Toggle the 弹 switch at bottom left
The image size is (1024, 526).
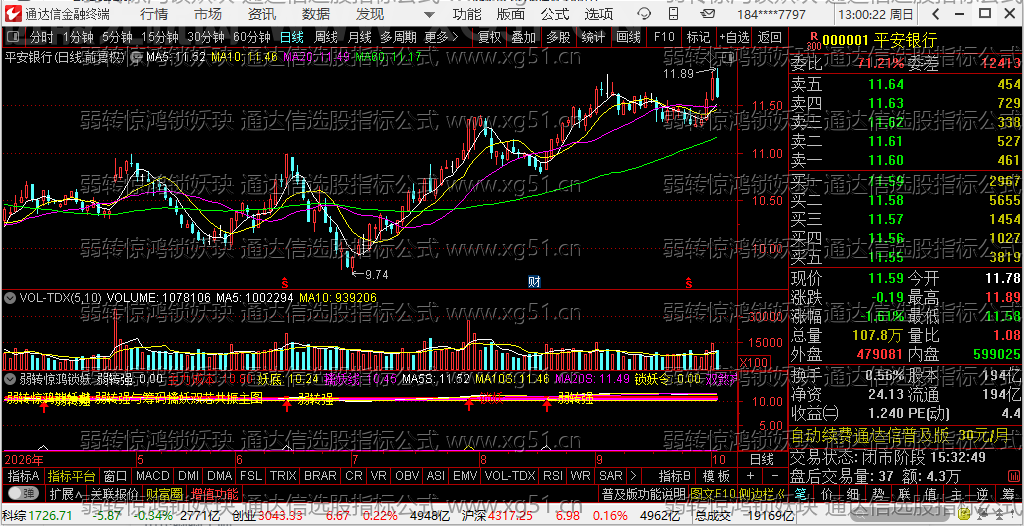[x=23, y=492]
